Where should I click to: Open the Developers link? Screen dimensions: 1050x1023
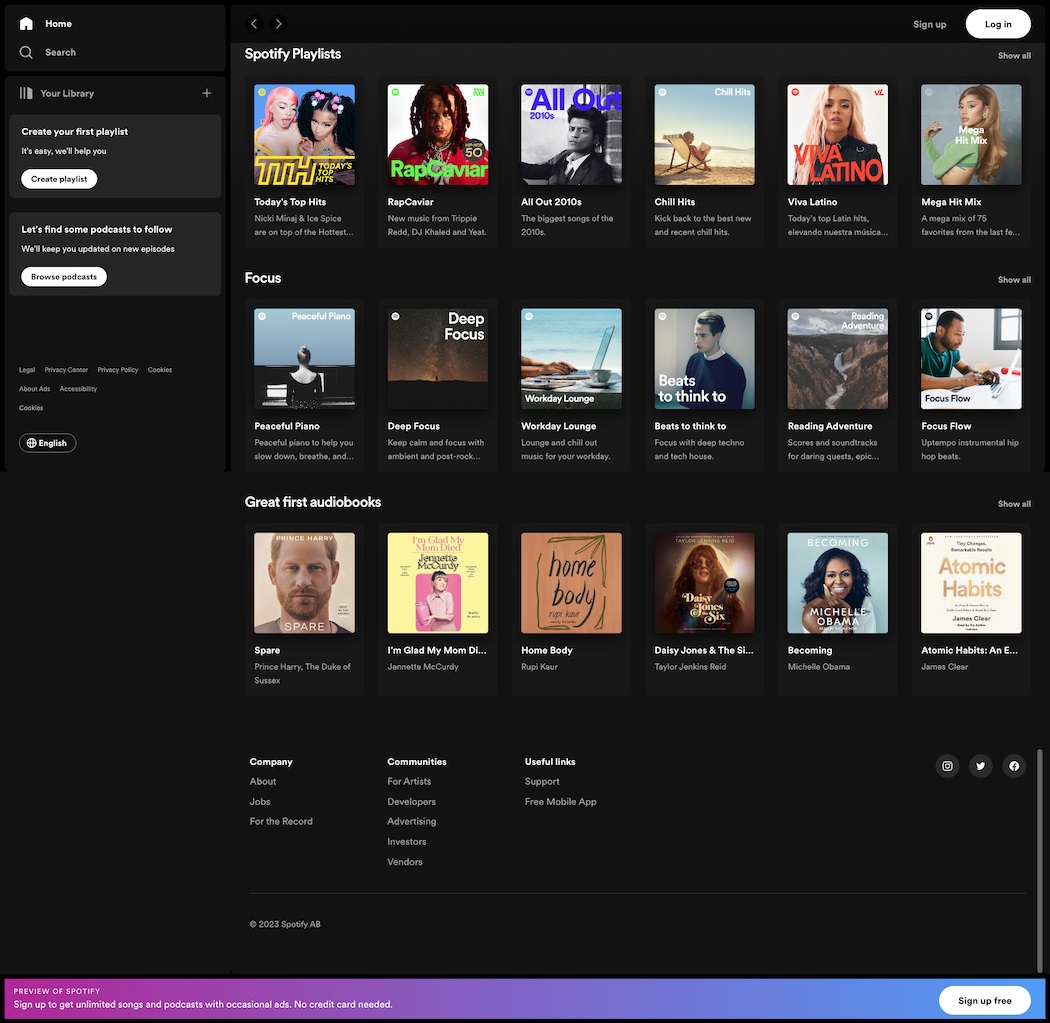point(411,801)
